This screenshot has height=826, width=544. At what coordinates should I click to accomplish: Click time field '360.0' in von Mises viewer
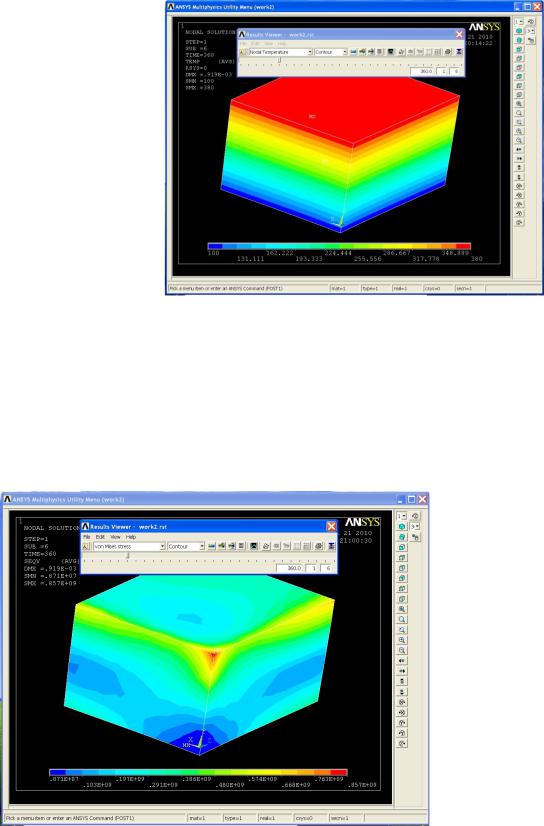[290, 568]
